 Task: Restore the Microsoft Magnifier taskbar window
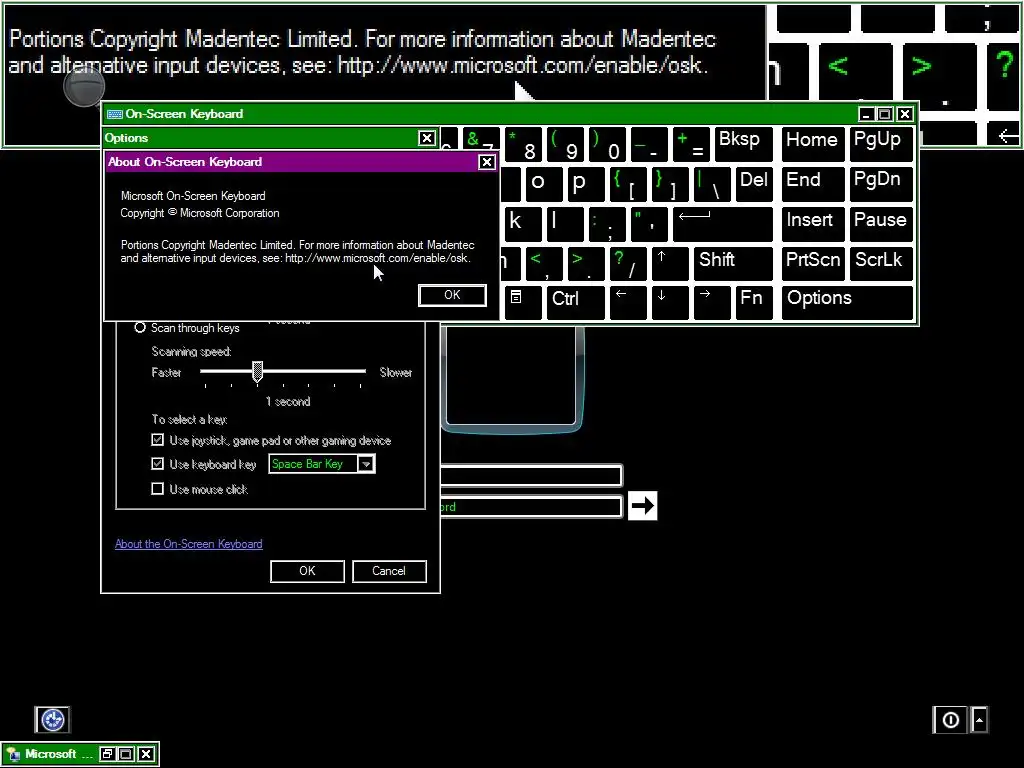107,754
